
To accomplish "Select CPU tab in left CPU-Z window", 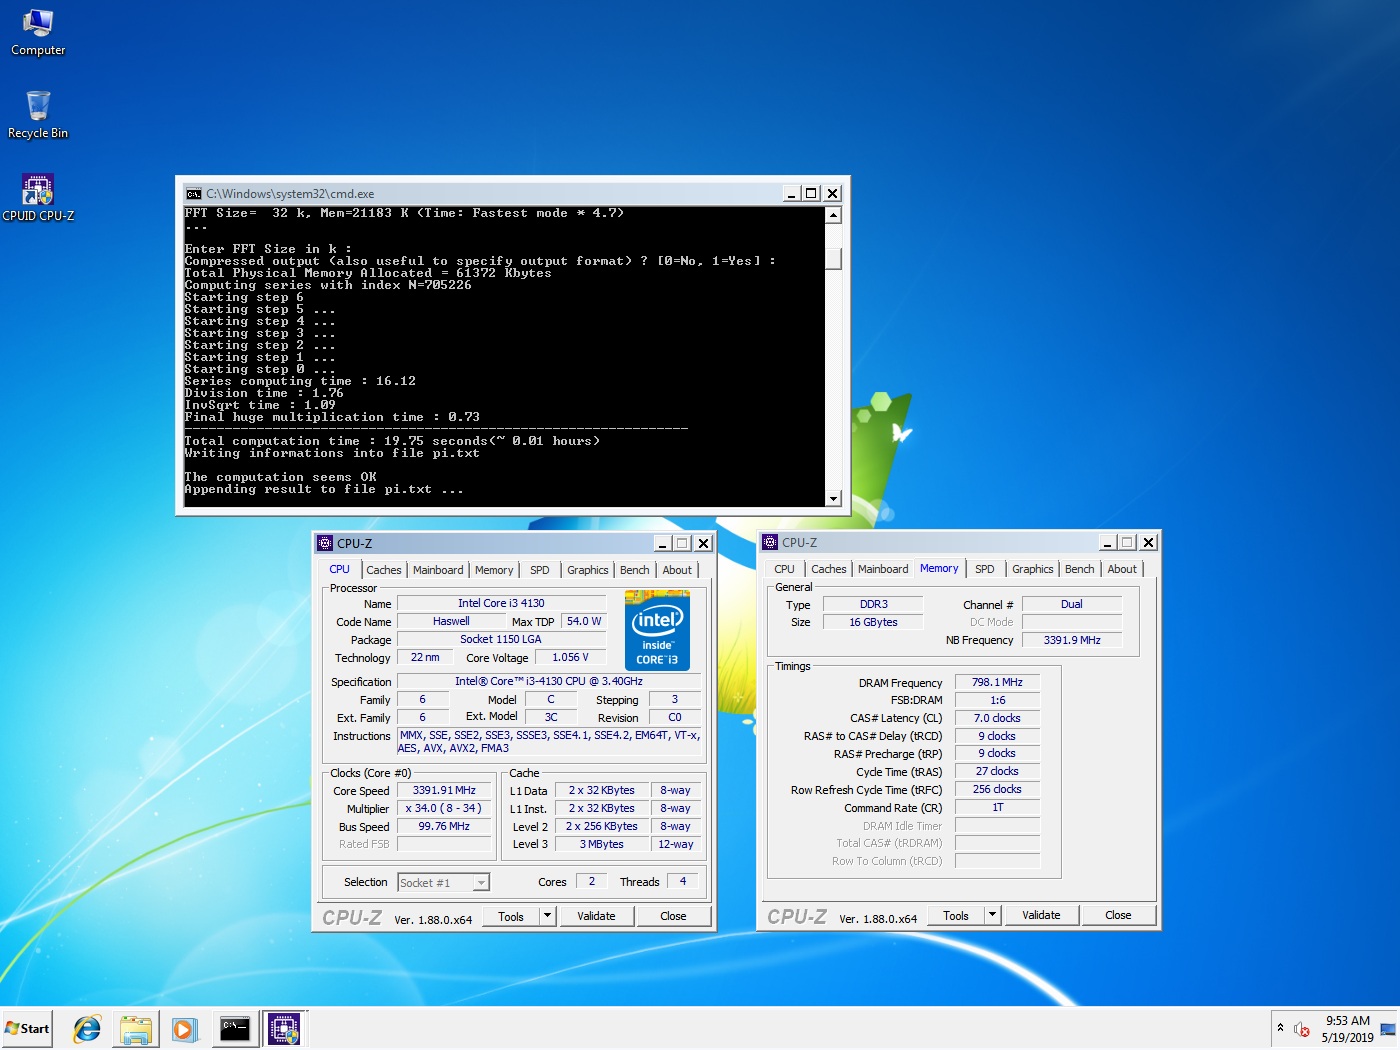I will [x=340, y=569].
